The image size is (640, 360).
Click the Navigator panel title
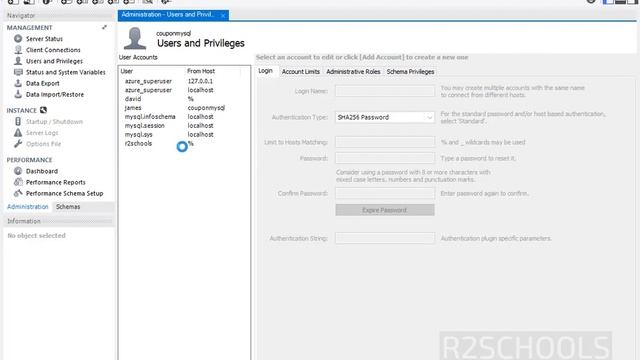click(21, 16)
